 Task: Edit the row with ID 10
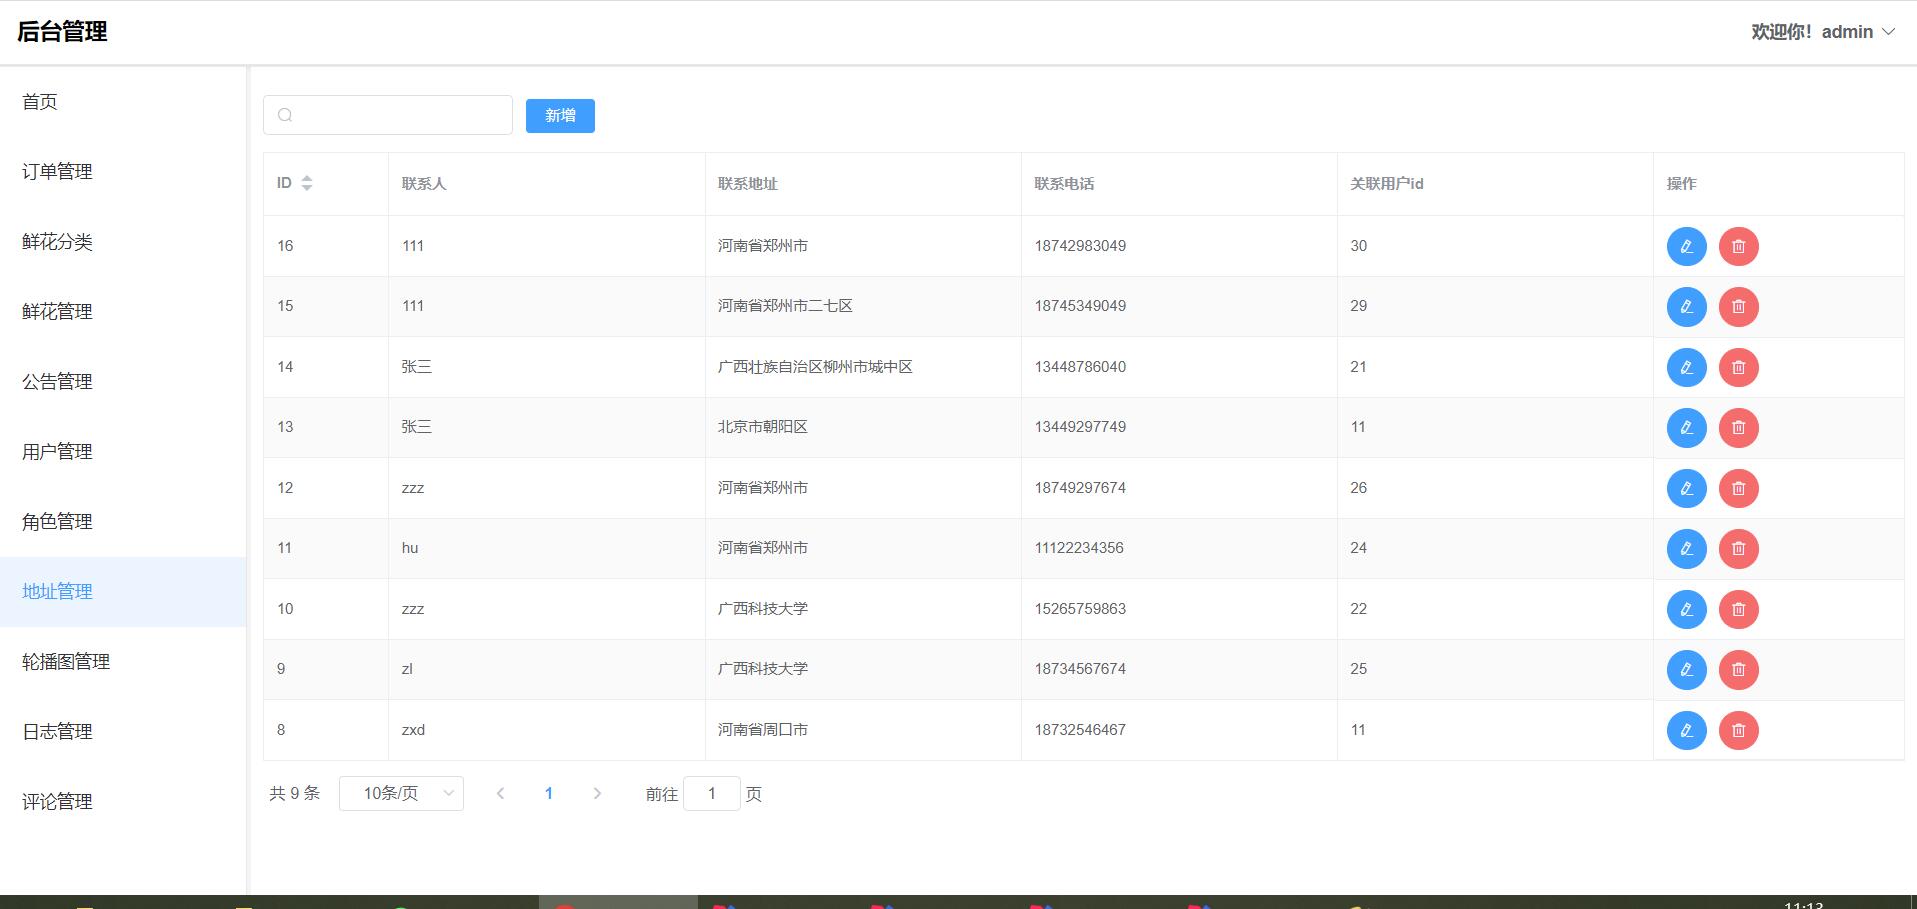(1686, 609)
